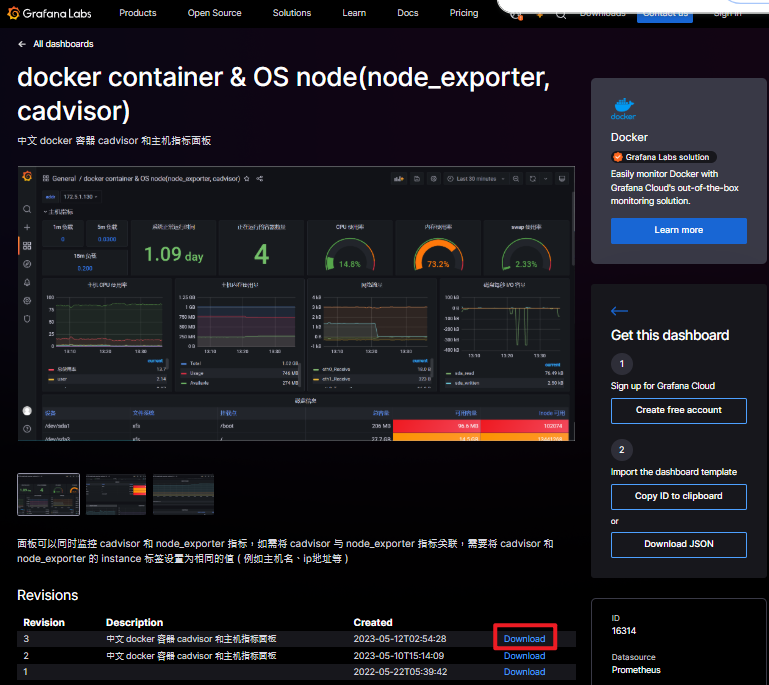Click the dashboards grid icon in the preview sidebar

(x=27, y=246)
